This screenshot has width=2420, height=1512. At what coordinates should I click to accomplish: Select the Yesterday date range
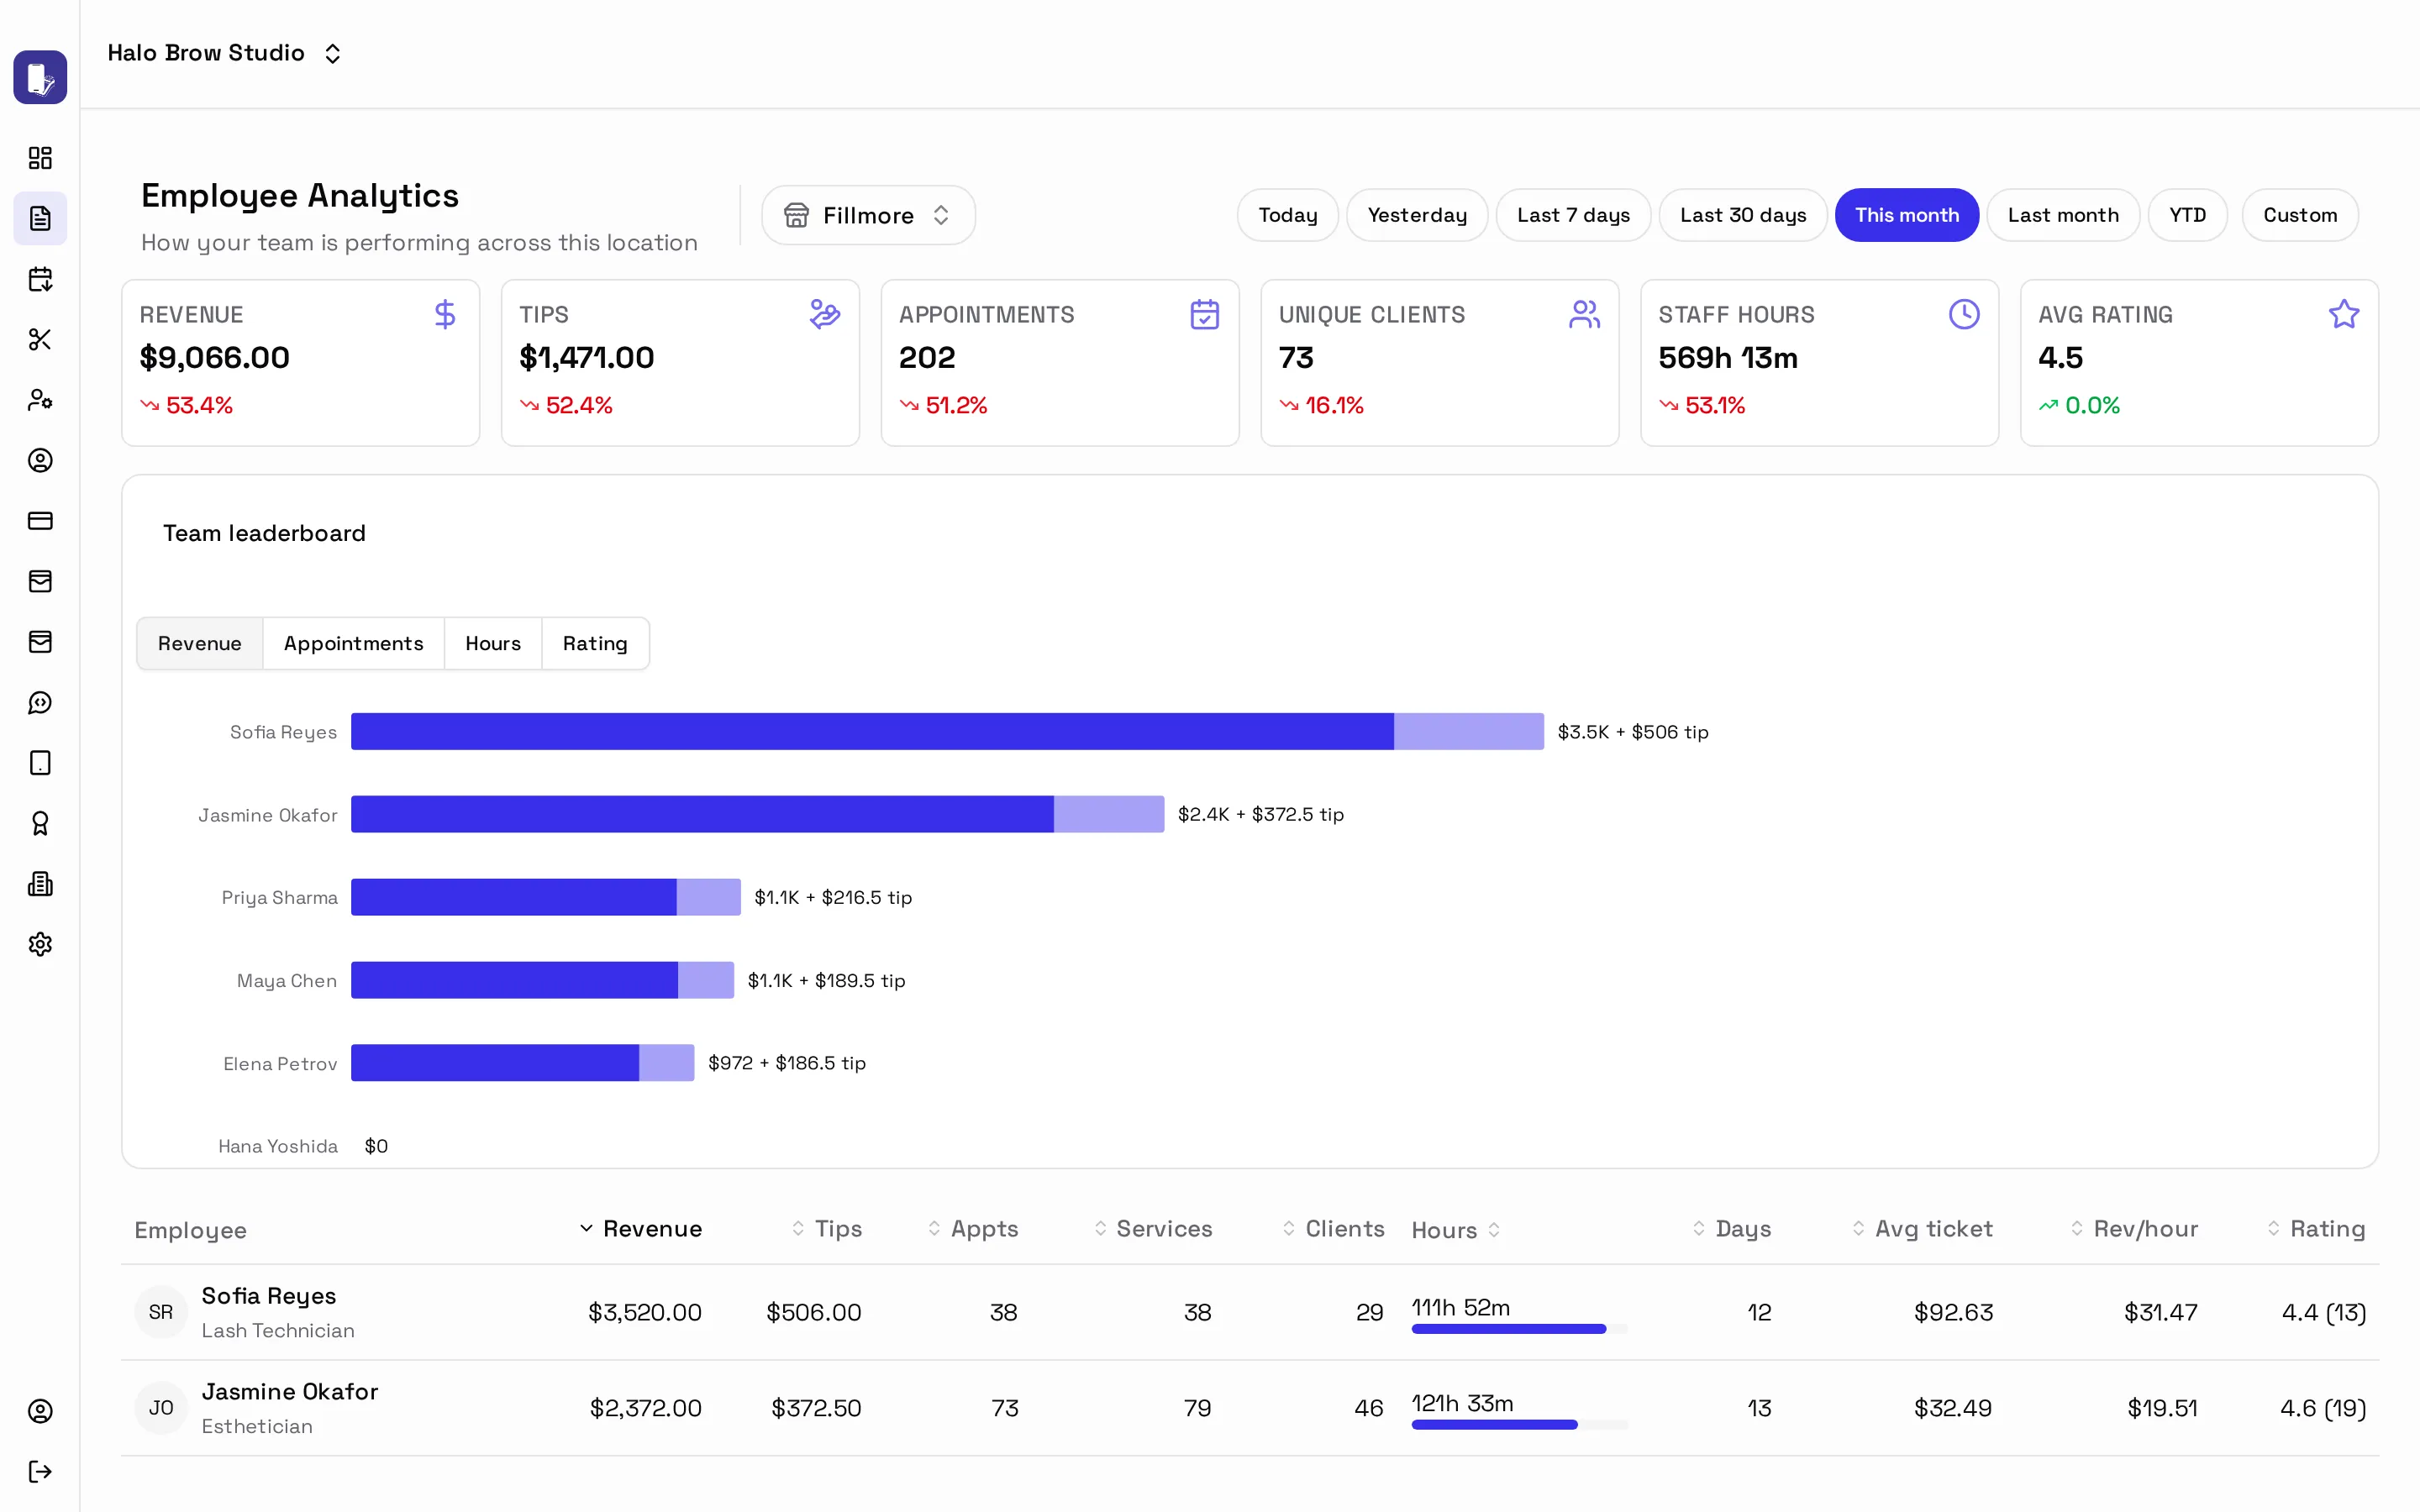click(1417, 215)
